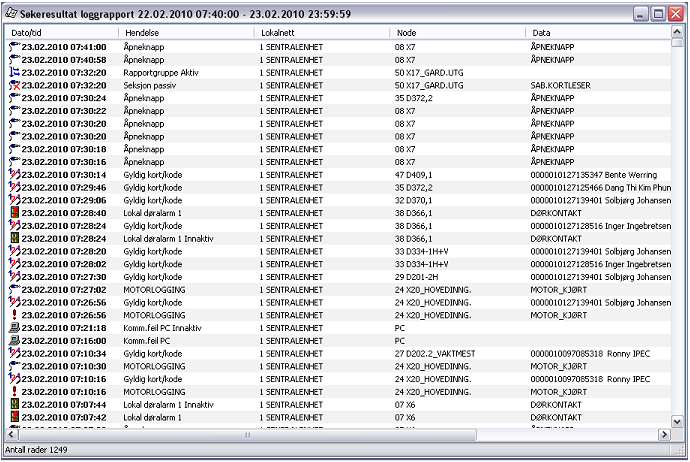Click the computer icon beside Komm.feil PC Innaktiv
This screenshot has width=690, height=462.
14,328
